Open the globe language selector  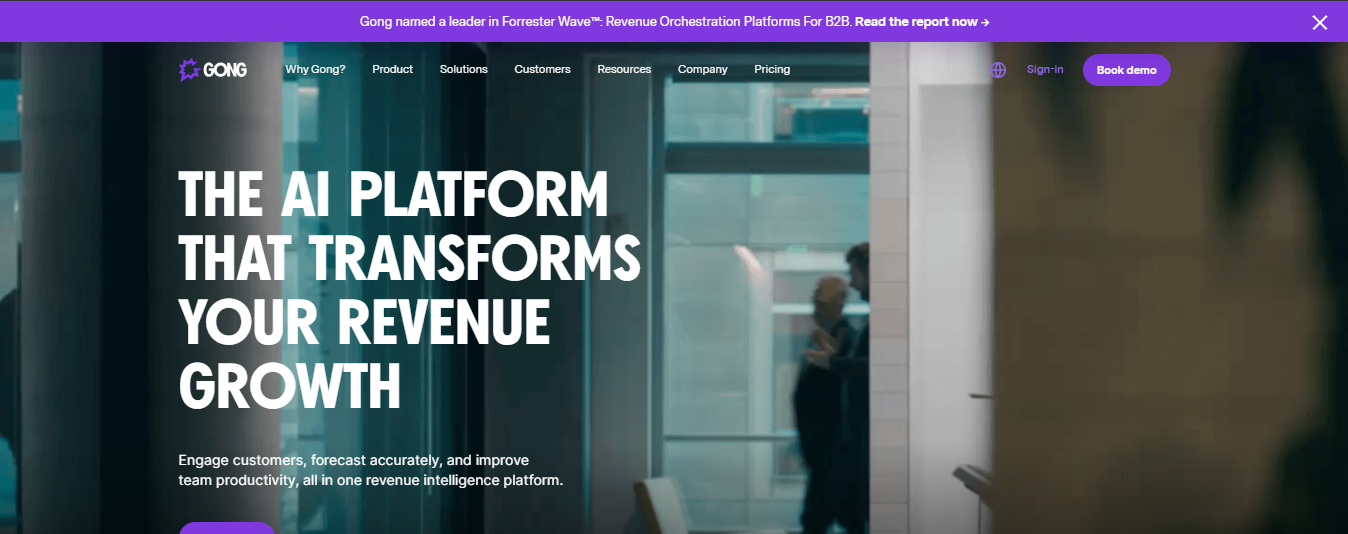click(998, 70)
